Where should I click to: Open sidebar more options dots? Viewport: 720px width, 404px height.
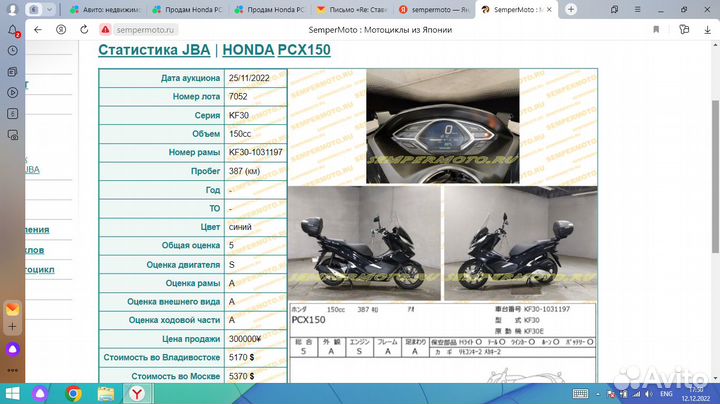click(12, 370)
